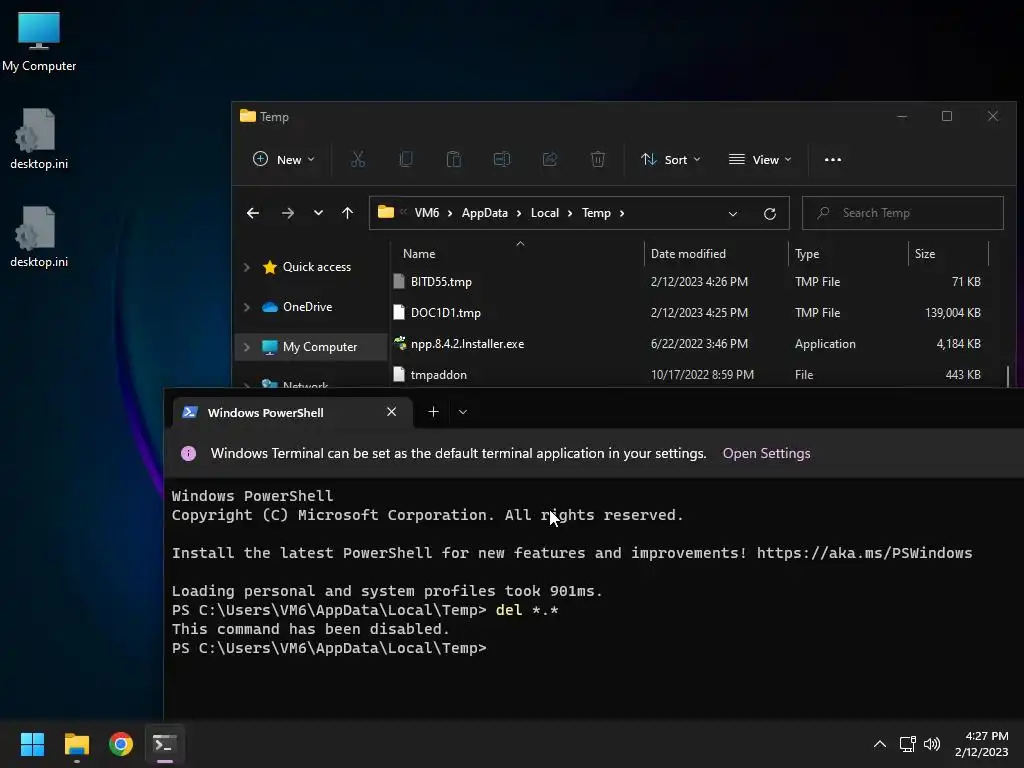
Task: Select Quick access in the sidebar
Action: click(317, 266)
